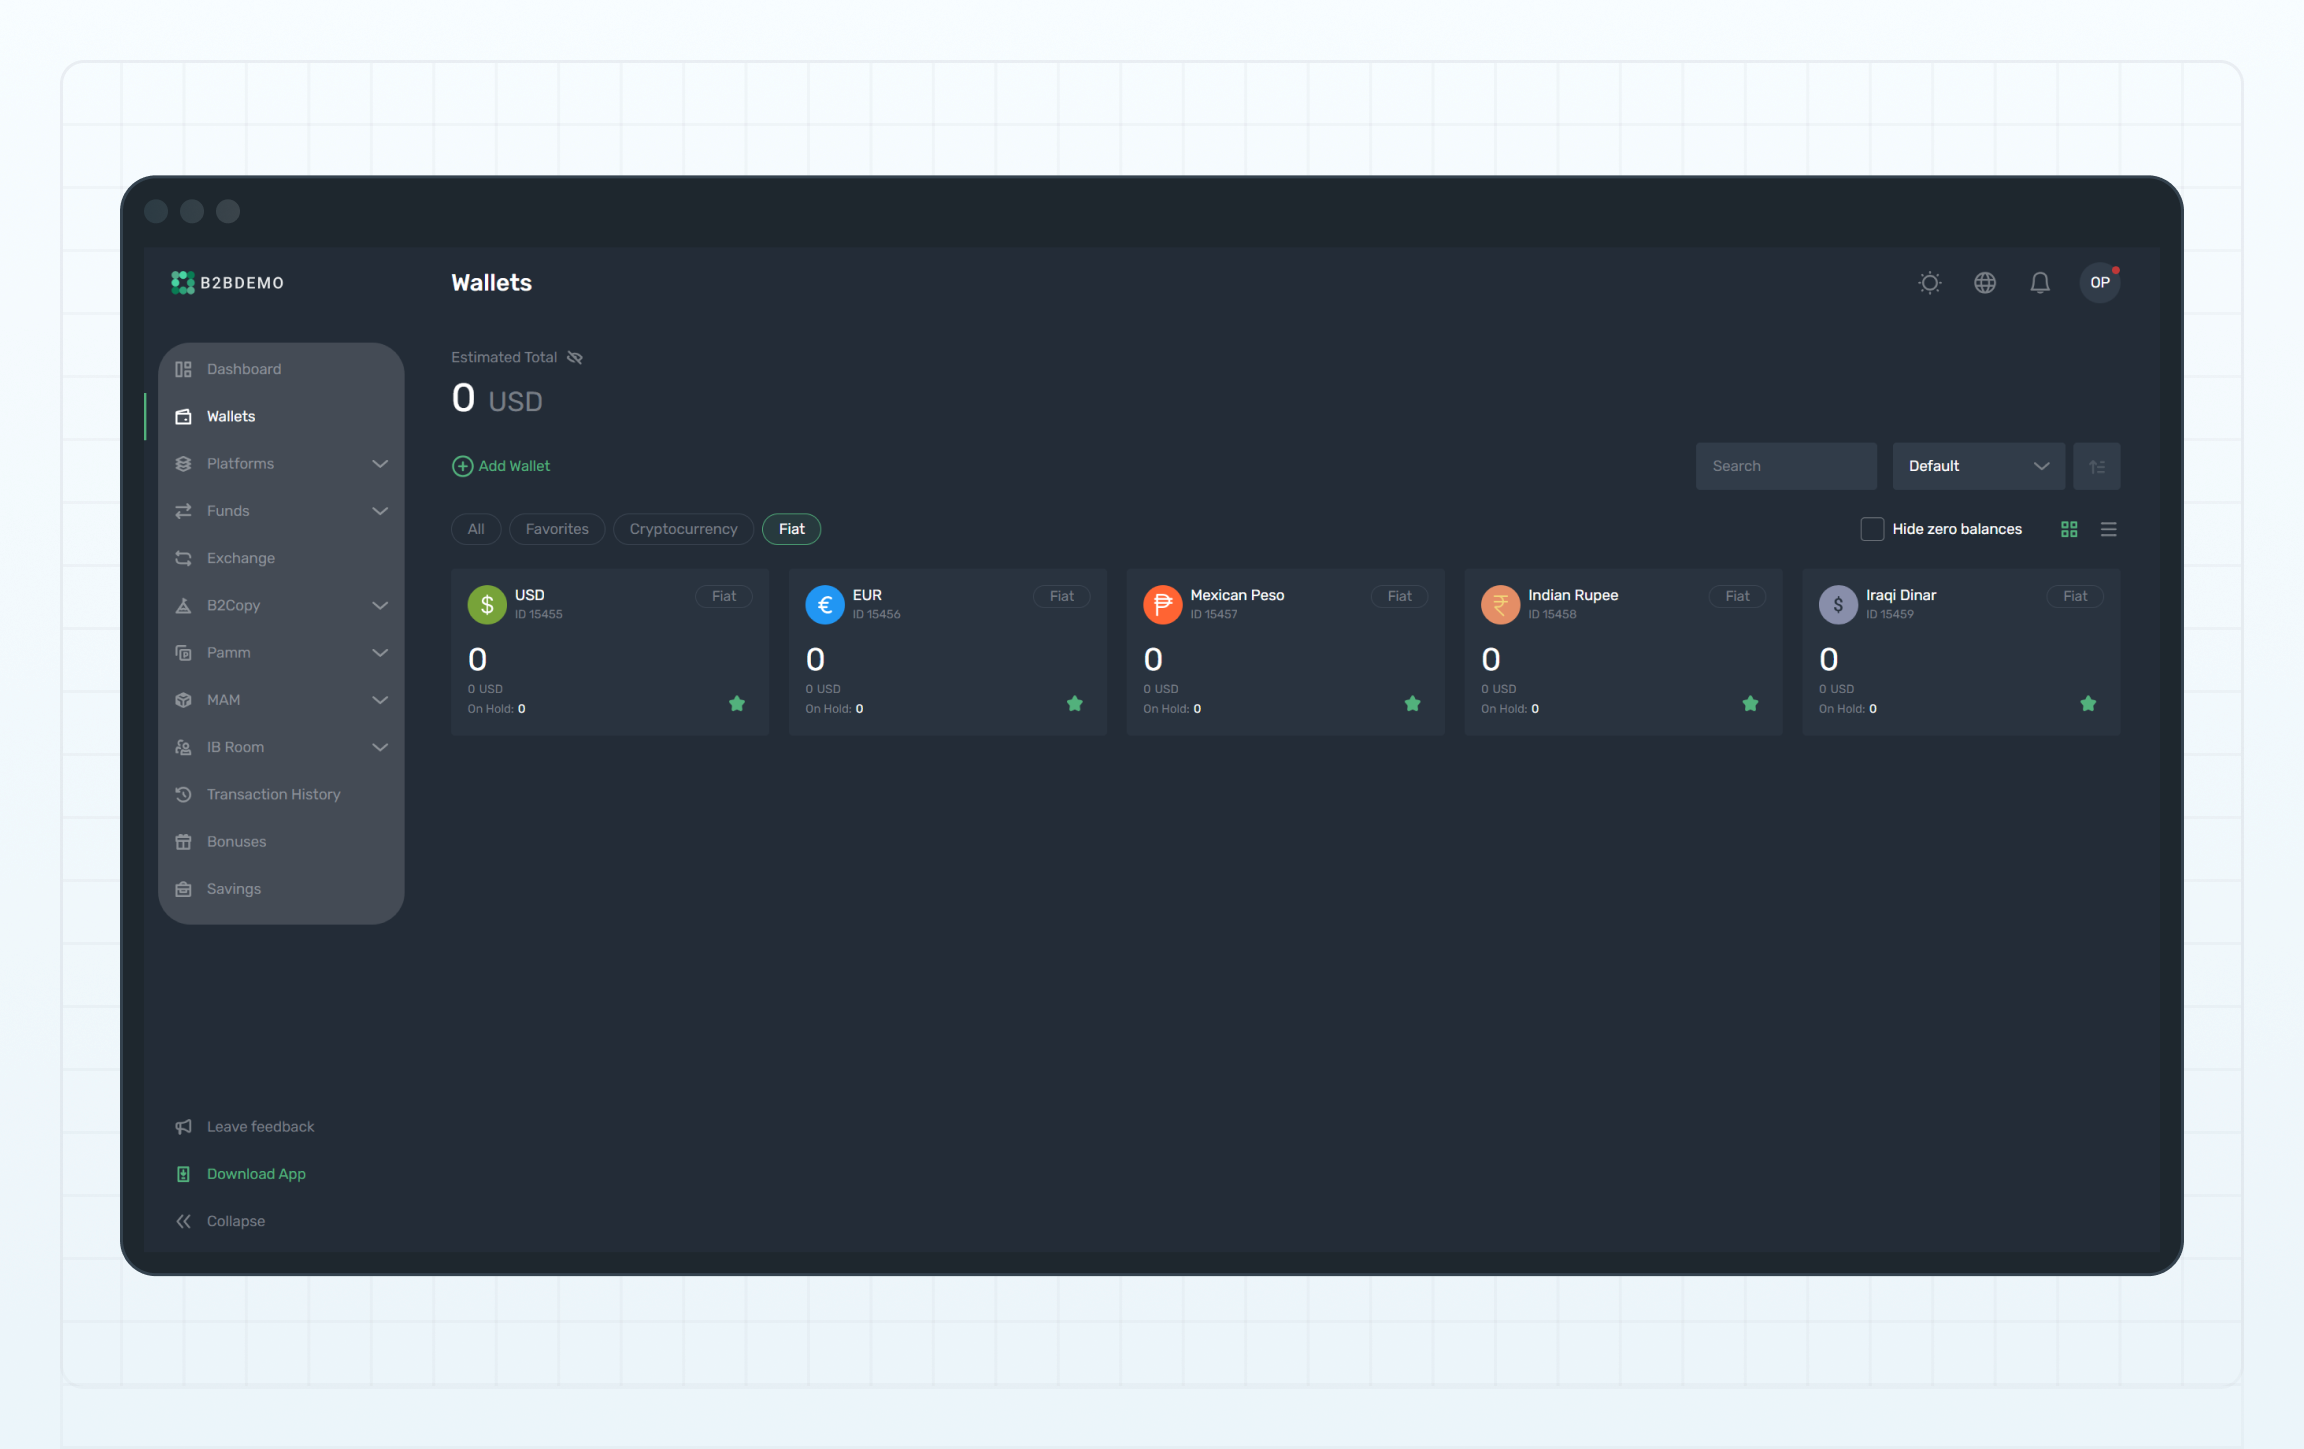Toggle favorite star on Iraqi Dinar wallet
2304x1449 pixels.
click(x=2087, y=703)
